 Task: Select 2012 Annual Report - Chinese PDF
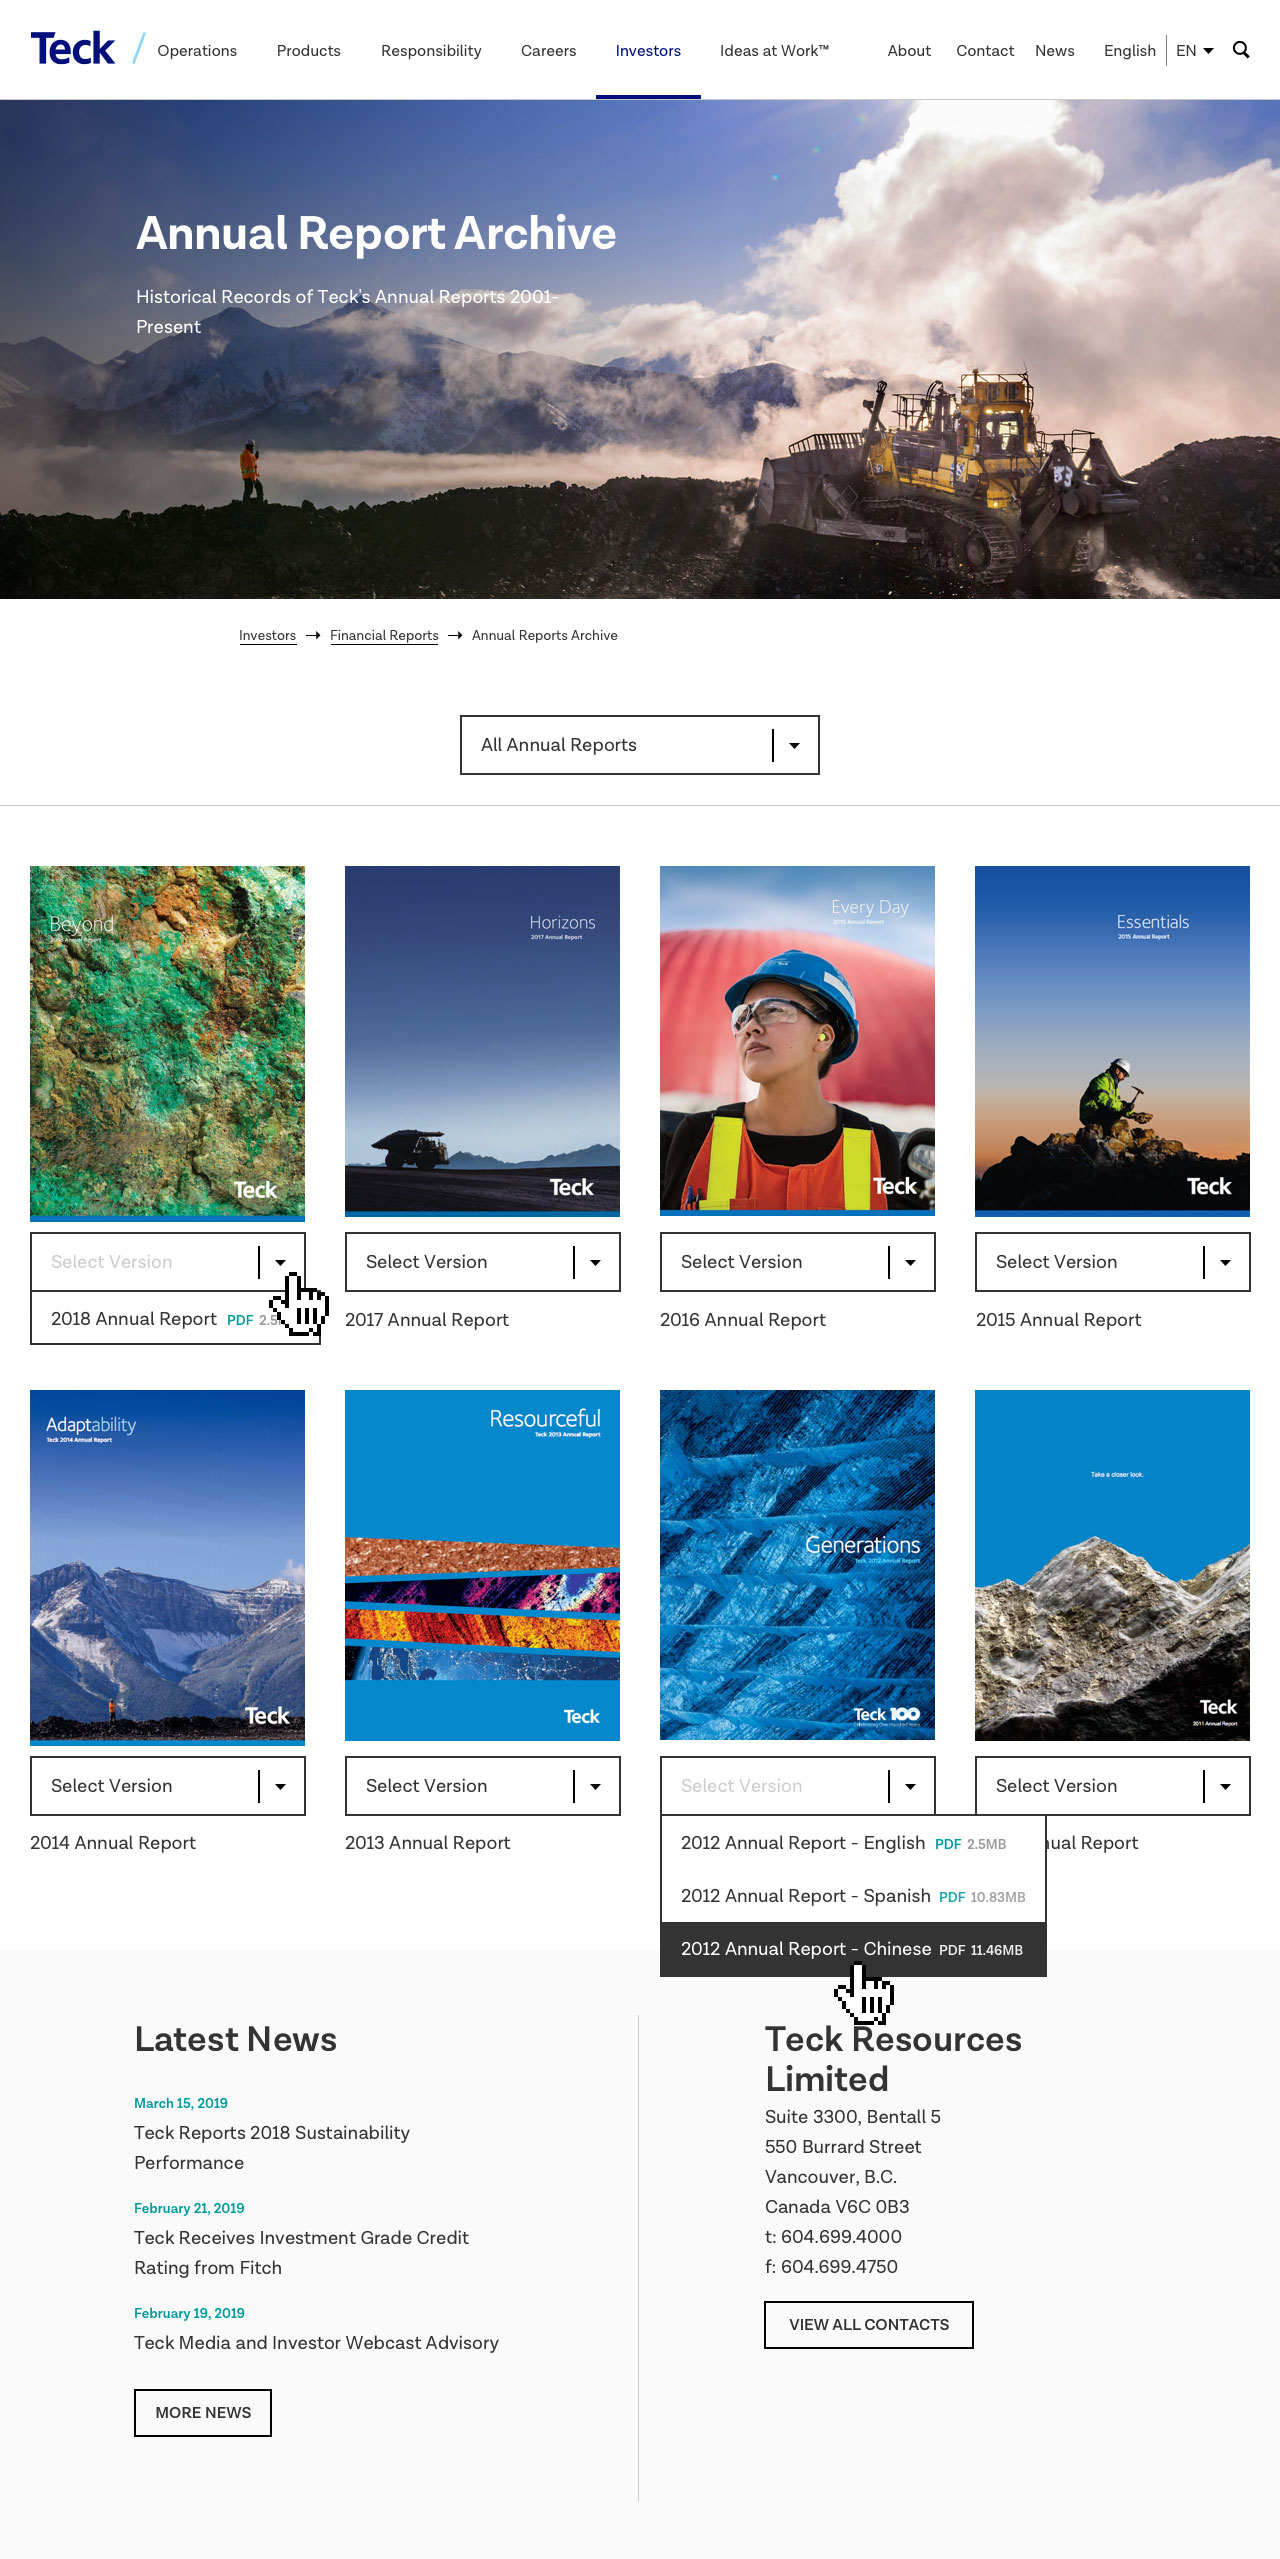point(853,1949)
